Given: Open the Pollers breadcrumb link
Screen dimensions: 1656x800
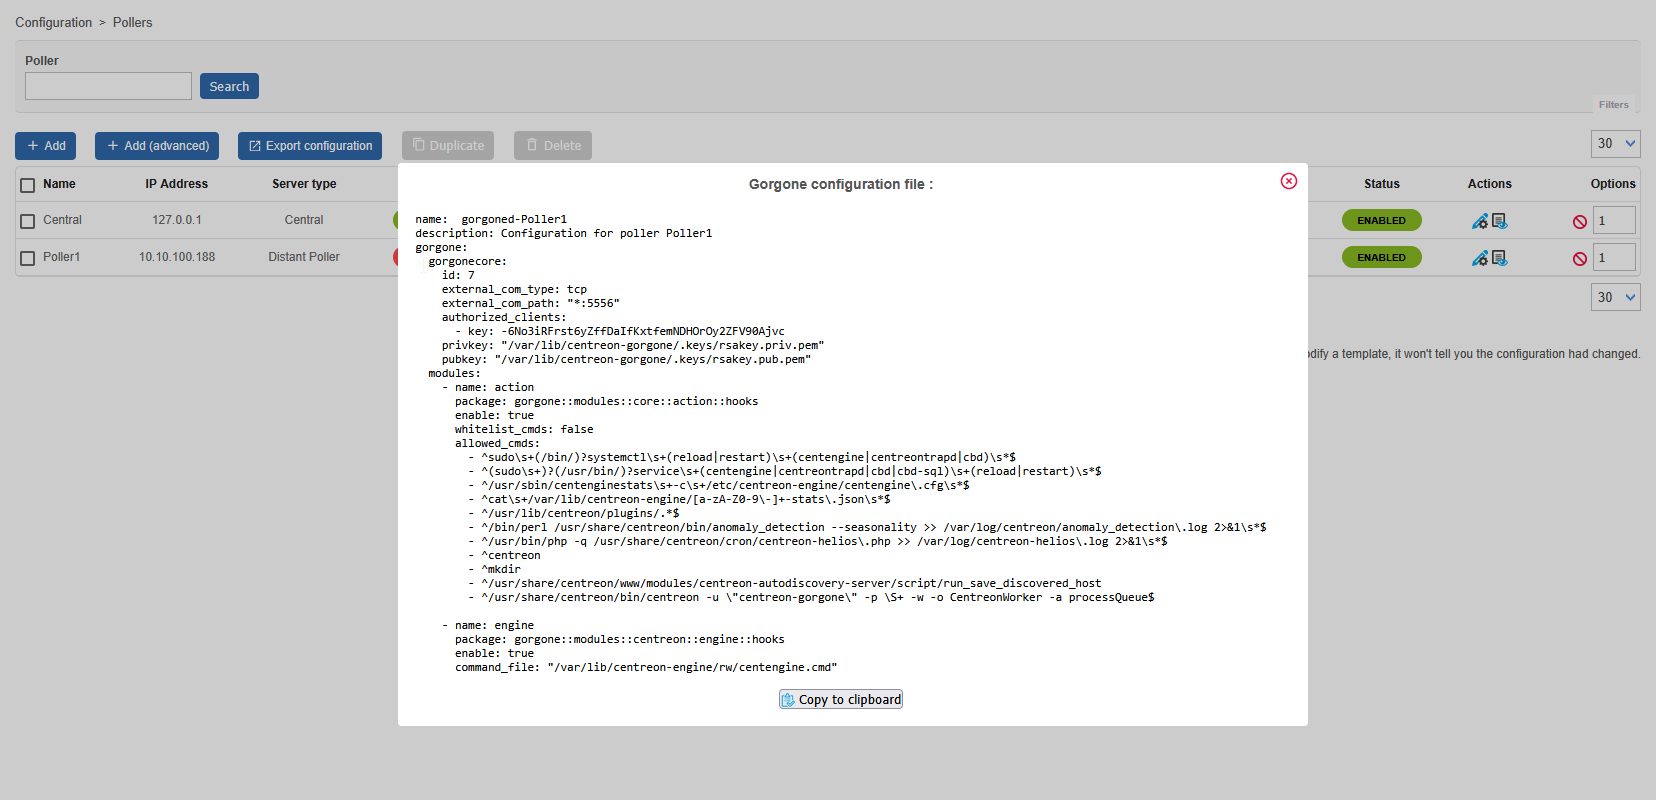Looking at the screenshot, I should 132,22.
